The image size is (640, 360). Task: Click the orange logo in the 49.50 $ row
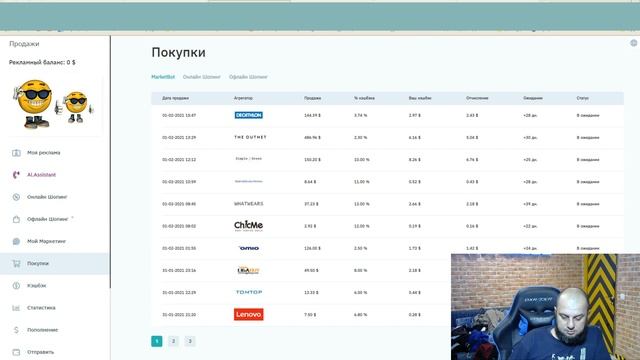point(249,270)
